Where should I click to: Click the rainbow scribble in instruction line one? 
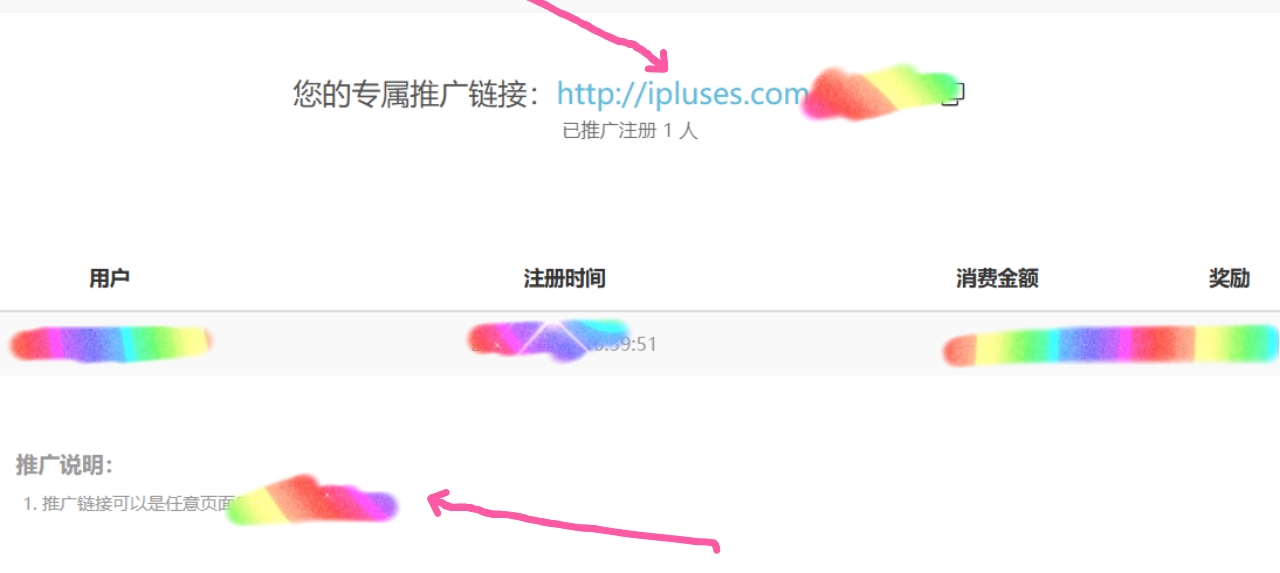coord(313,501)
